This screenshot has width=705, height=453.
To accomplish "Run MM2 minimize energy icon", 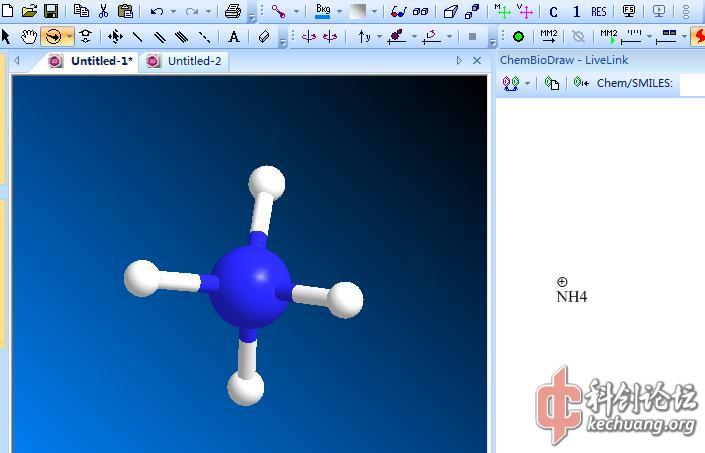I will (x=548, y=36).
